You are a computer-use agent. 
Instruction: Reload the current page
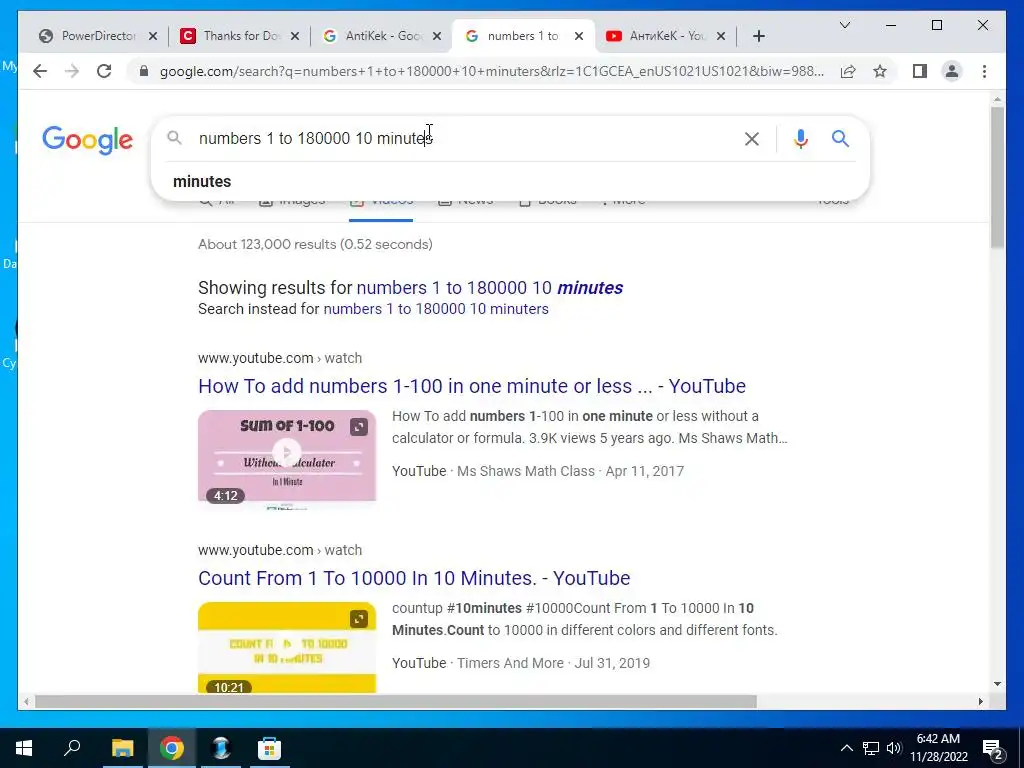click(104, 71)
